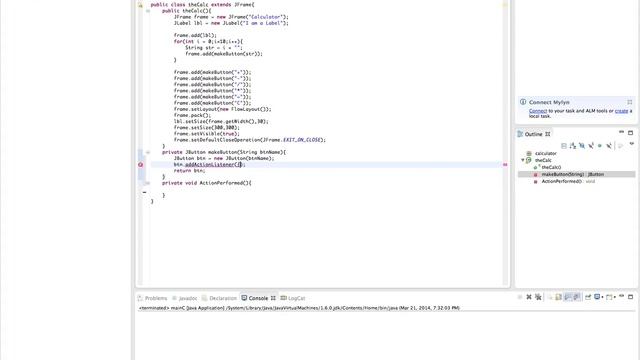The width and height of the screenshot is (640, 360).
Task: Click 'public class theCalc extends JFrame' line
Action: coord(202,5)
